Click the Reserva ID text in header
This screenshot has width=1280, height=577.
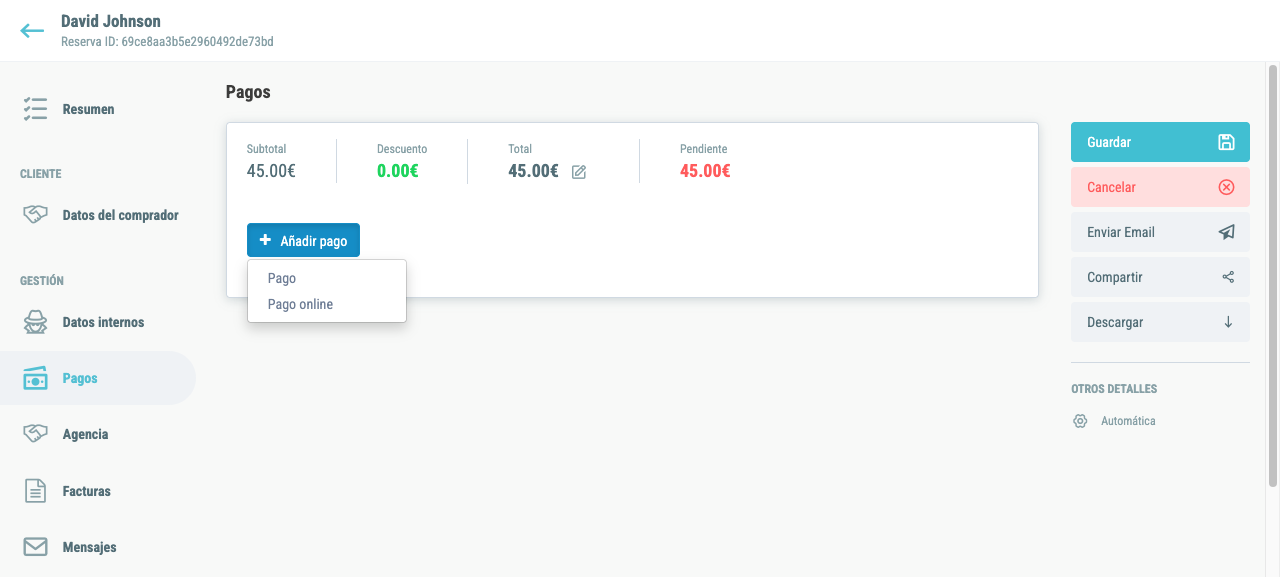coord(167,42)
